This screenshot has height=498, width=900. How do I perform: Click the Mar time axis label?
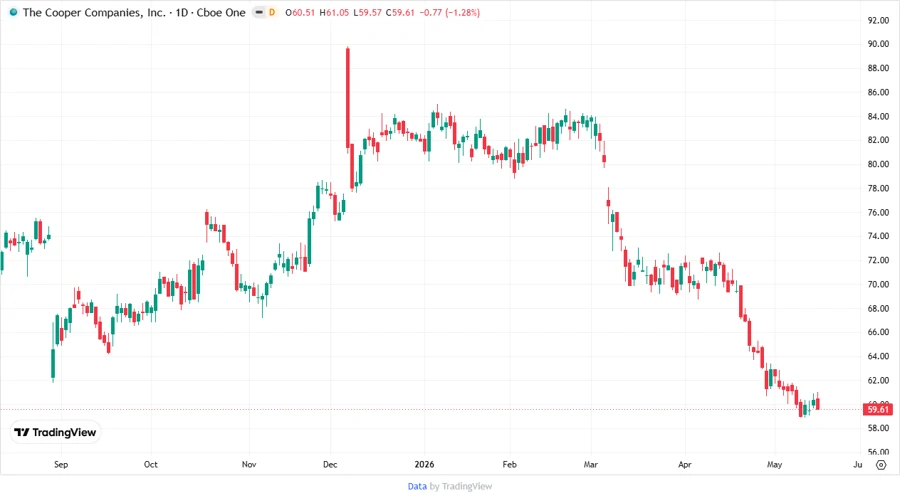591,464
